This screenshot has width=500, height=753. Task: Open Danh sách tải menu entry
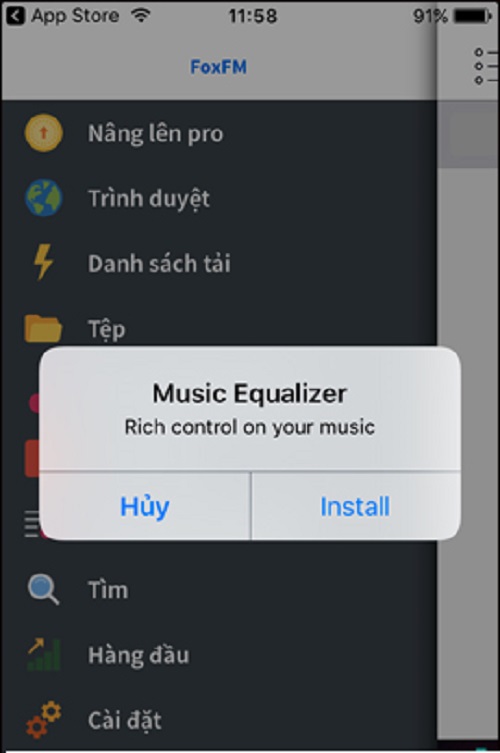pos(219,263)
